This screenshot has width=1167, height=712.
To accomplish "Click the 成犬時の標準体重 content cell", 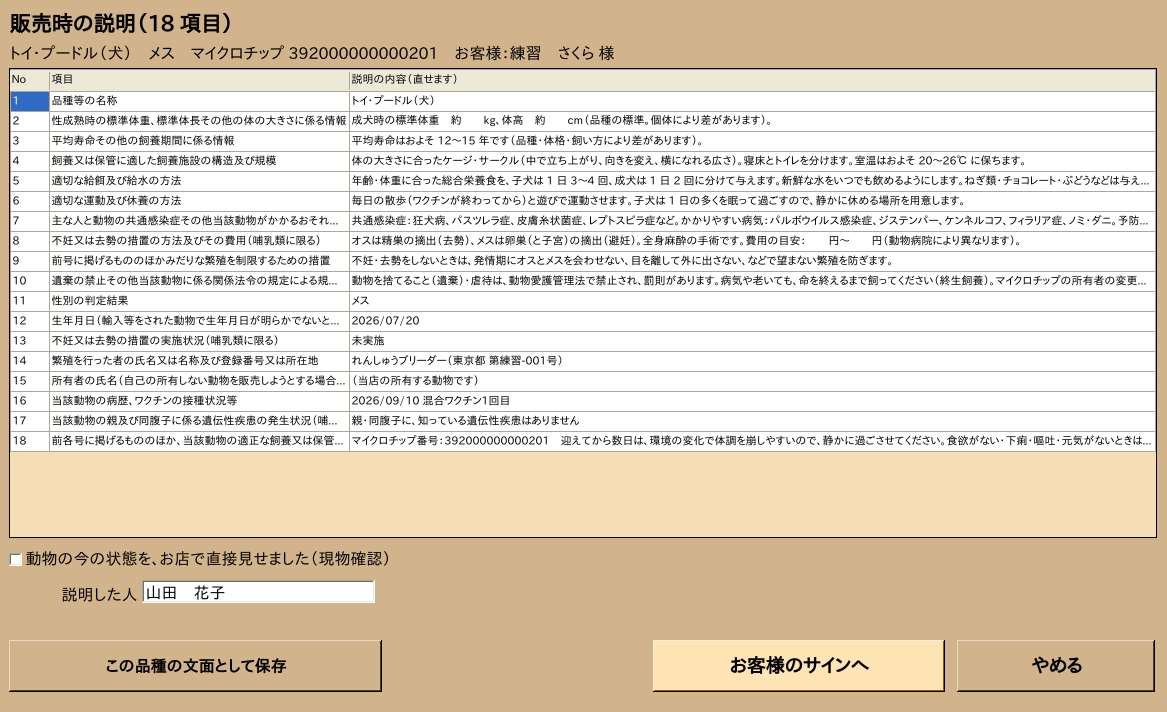I will pyautogui.click(x=752, y=121).
